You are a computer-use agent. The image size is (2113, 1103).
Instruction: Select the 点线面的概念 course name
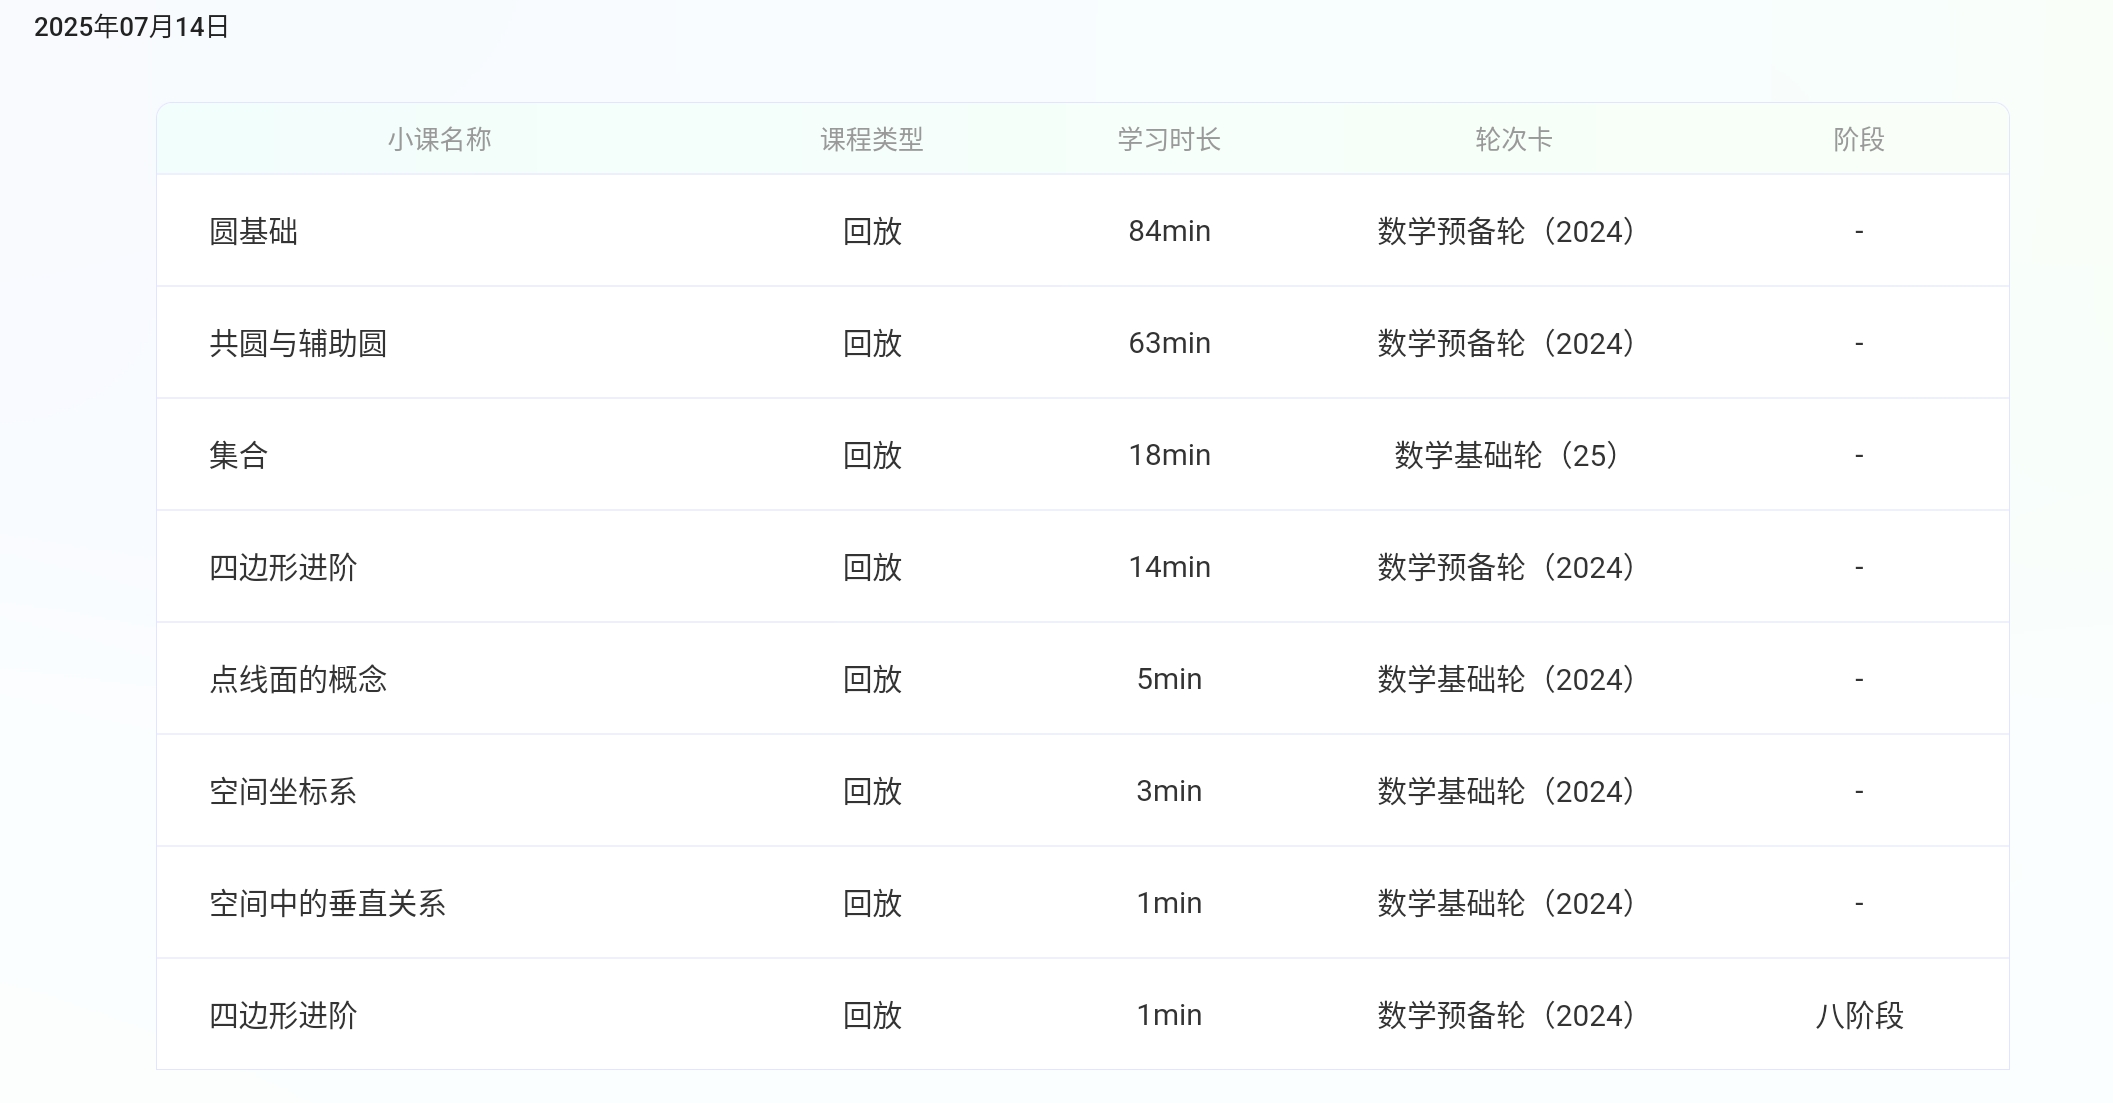[x=298, y=679]
